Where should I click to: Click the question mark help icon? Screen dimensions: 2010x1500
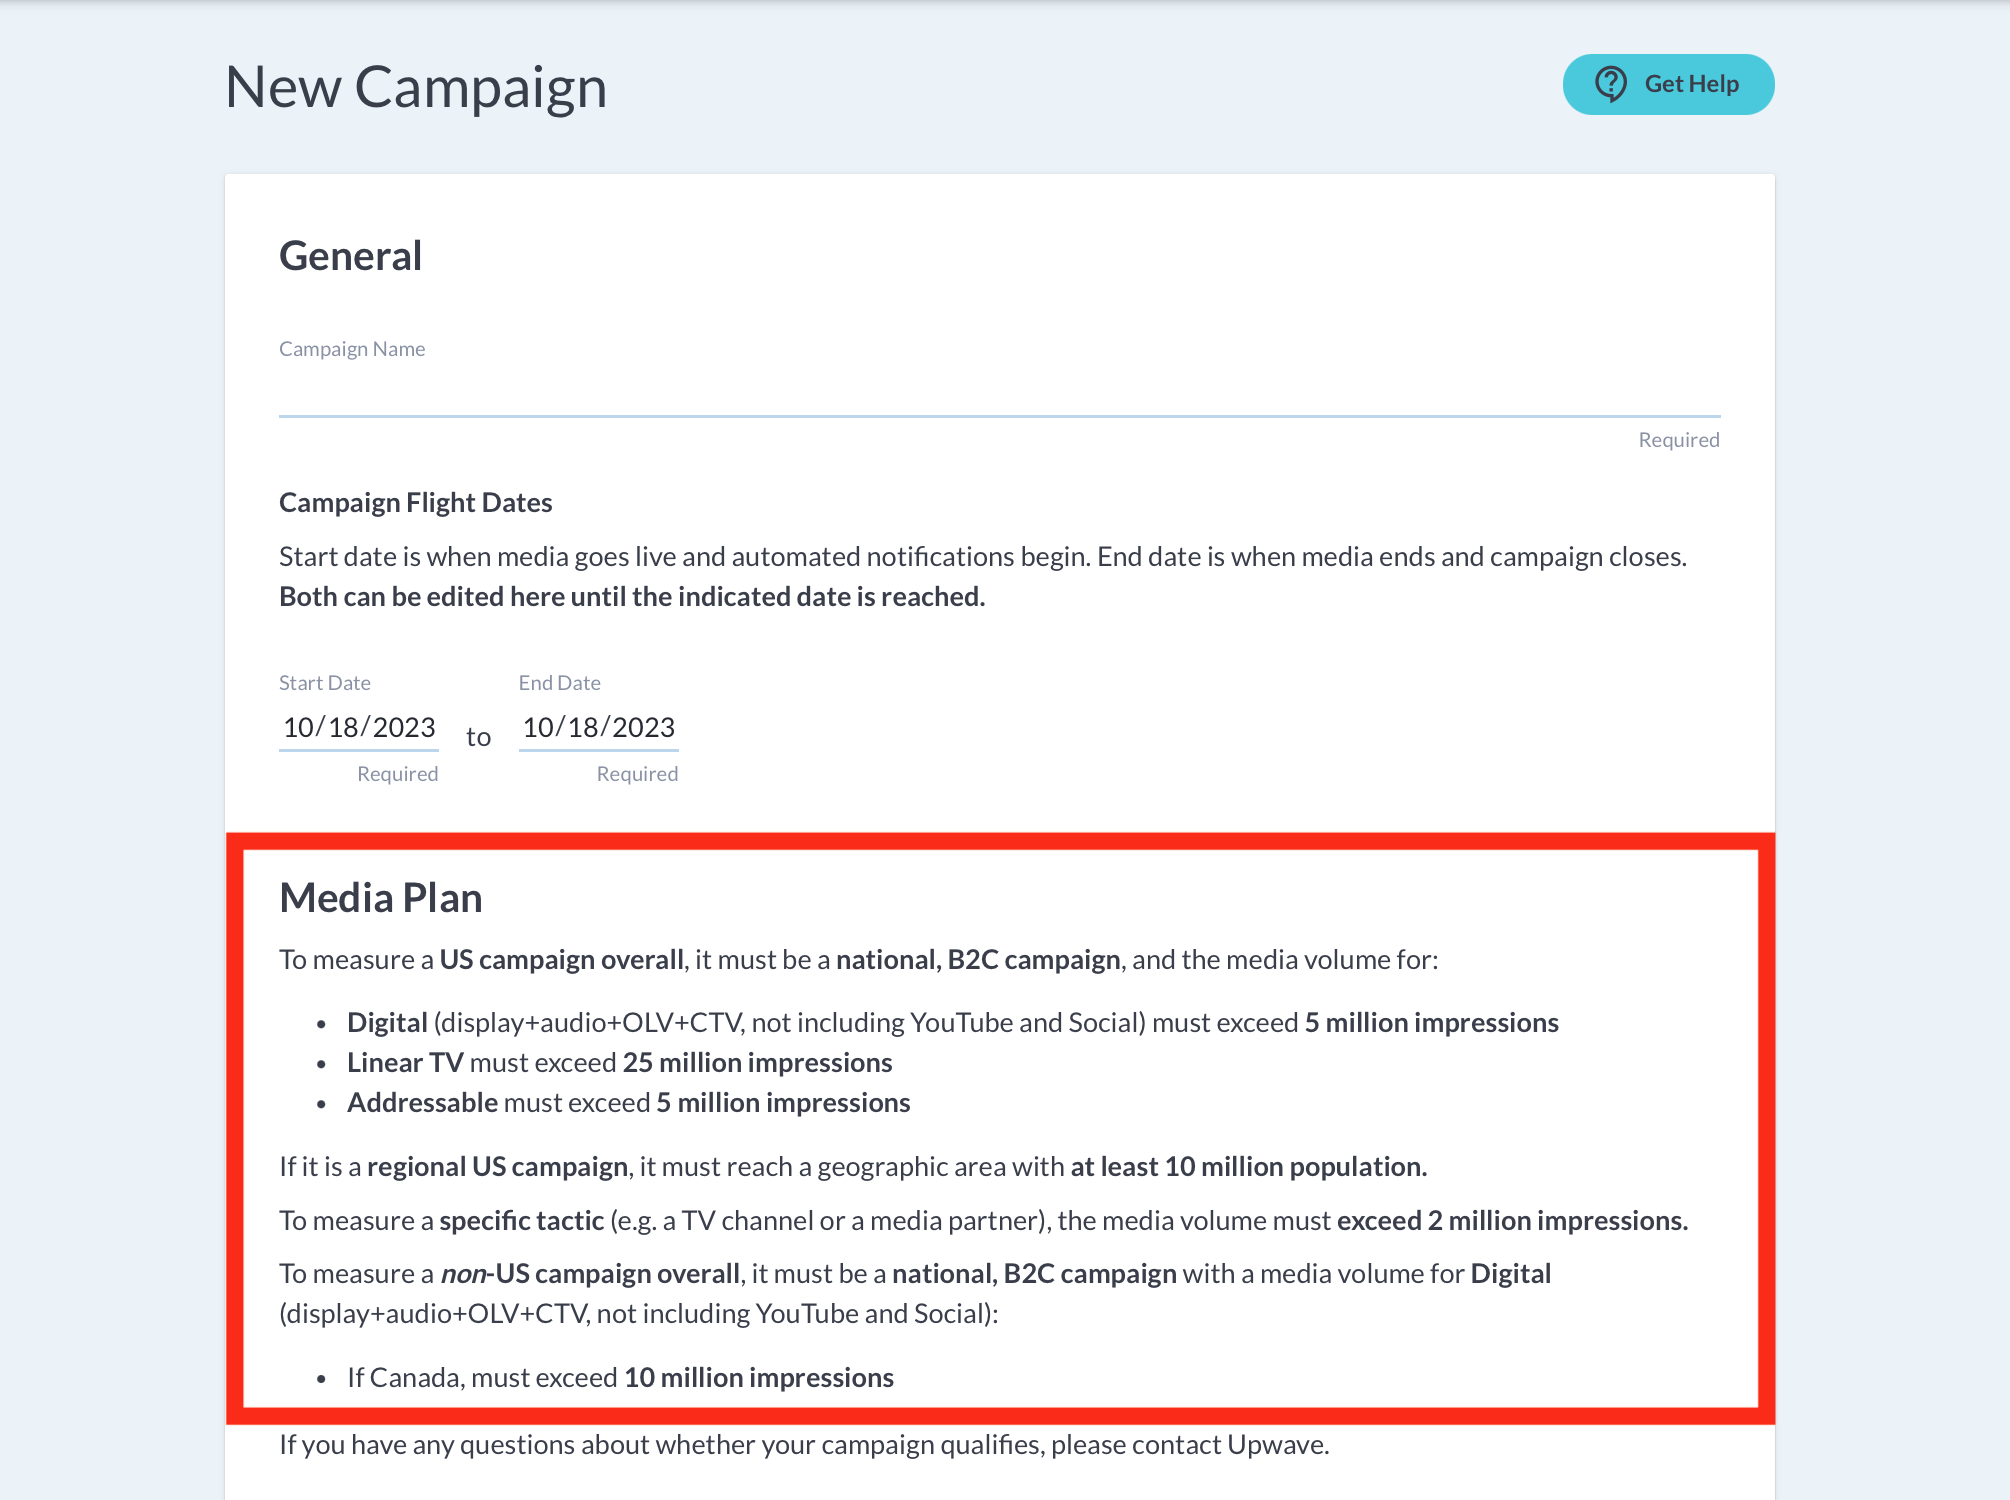(x=1611, y=84)
